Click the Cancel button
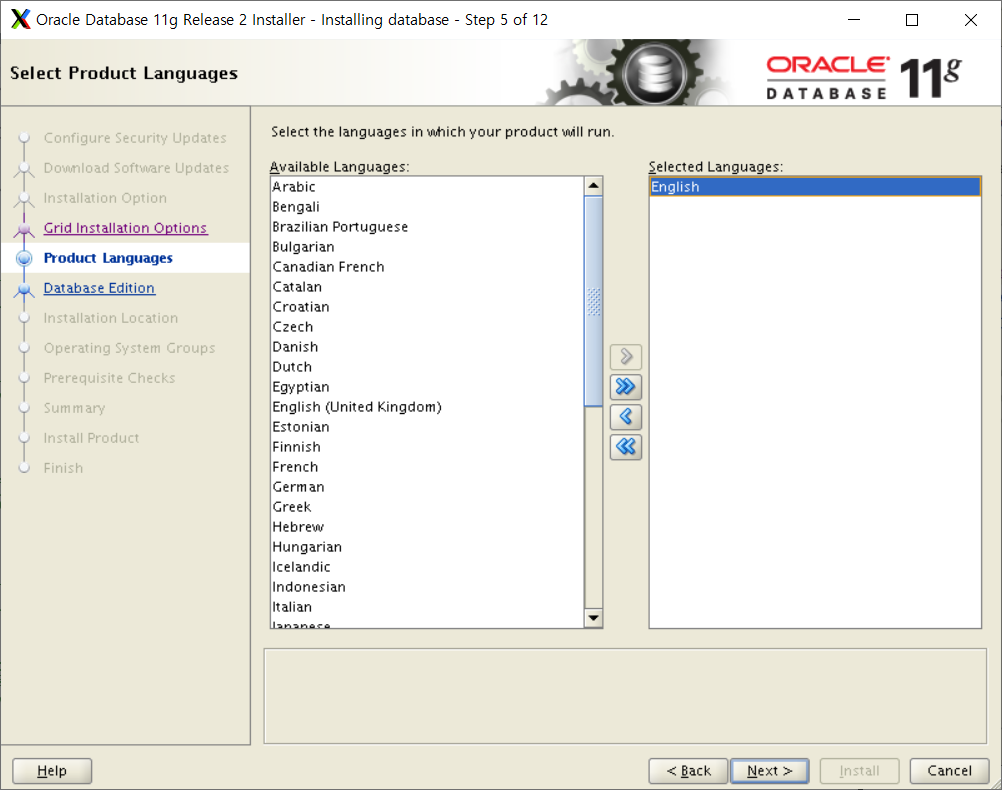Image resolution: width=1002 pixels, height=790 pixels. 950,771
